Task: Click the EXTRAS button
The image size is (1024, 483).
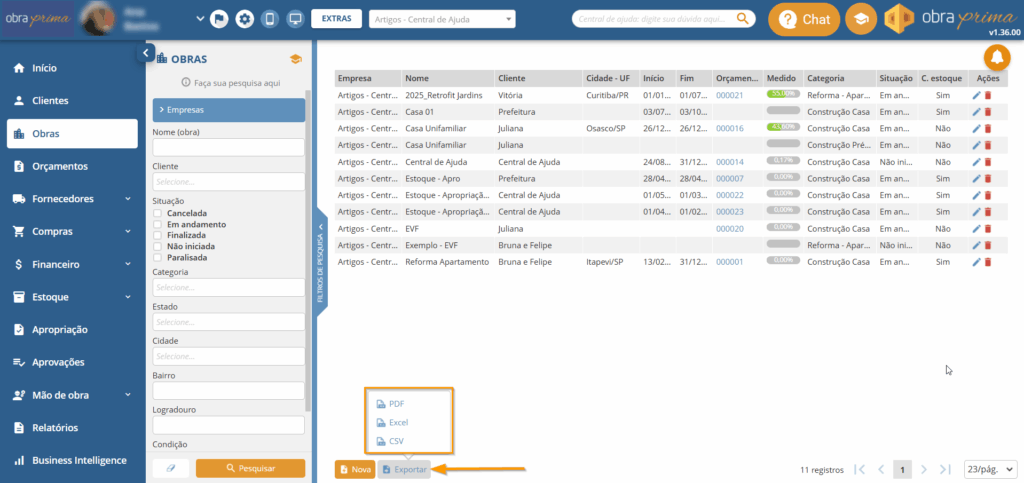Action: [x=336, y=19]
